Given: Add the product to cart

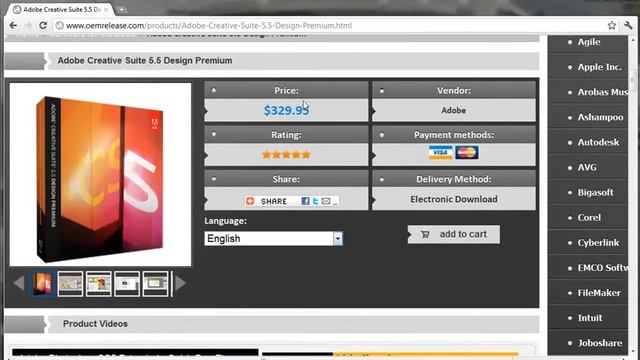Looking at the screenshot, I should tap(454, 234).
